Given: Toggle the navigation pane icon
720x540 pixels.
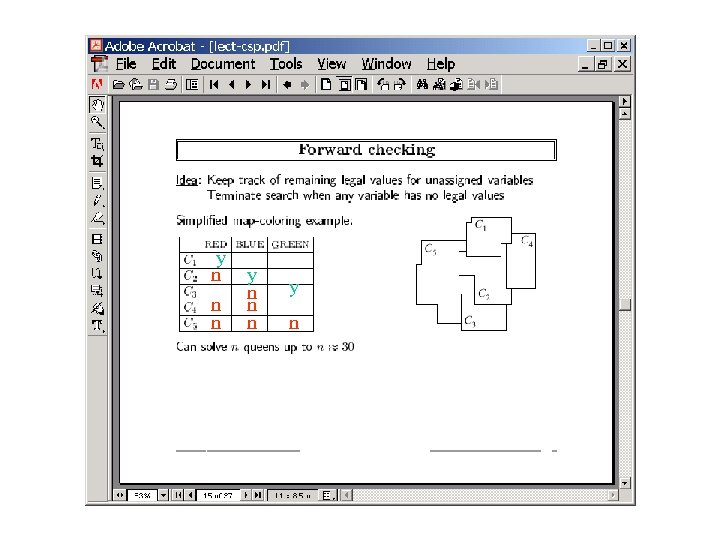Looking at the screenshot, I should [192, 84].
